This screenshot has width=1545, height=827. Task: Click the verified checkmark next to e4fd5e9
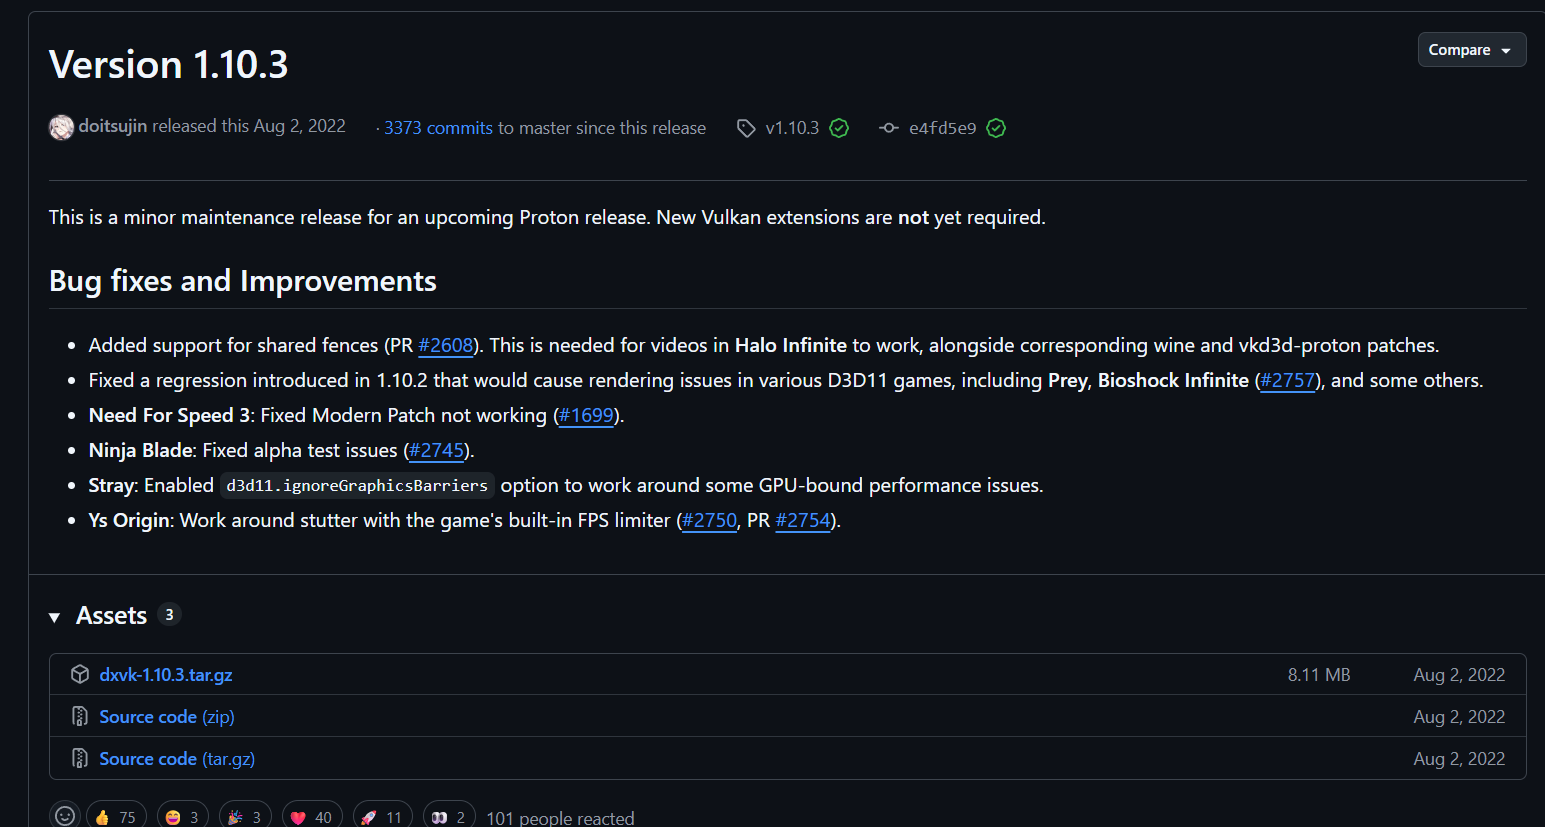tap(996, 128)
